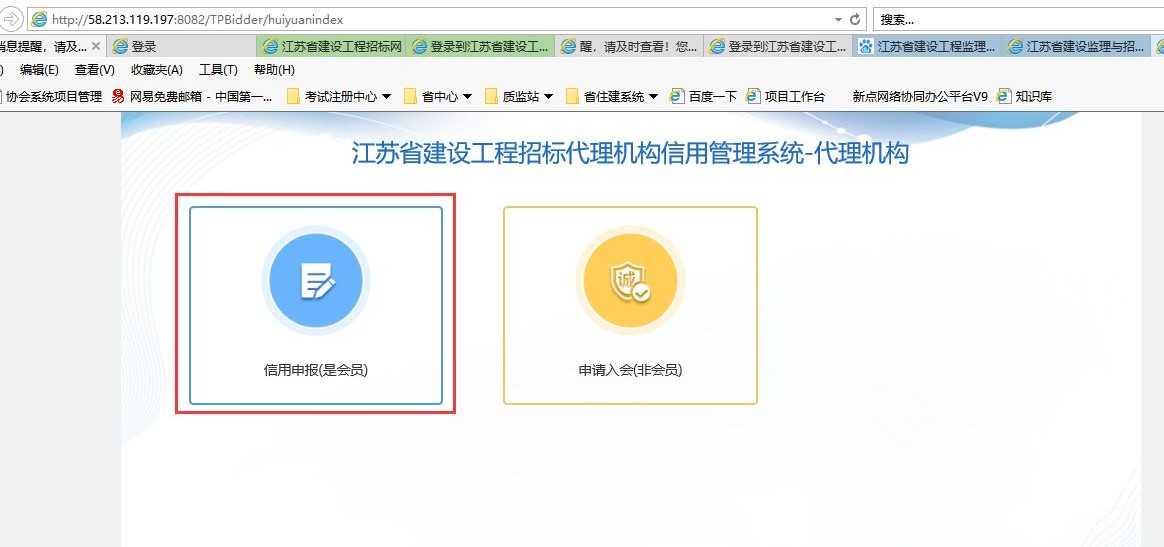Open 申请入会(非会员) card
1164x547 pixels.
tap(630, 305)
